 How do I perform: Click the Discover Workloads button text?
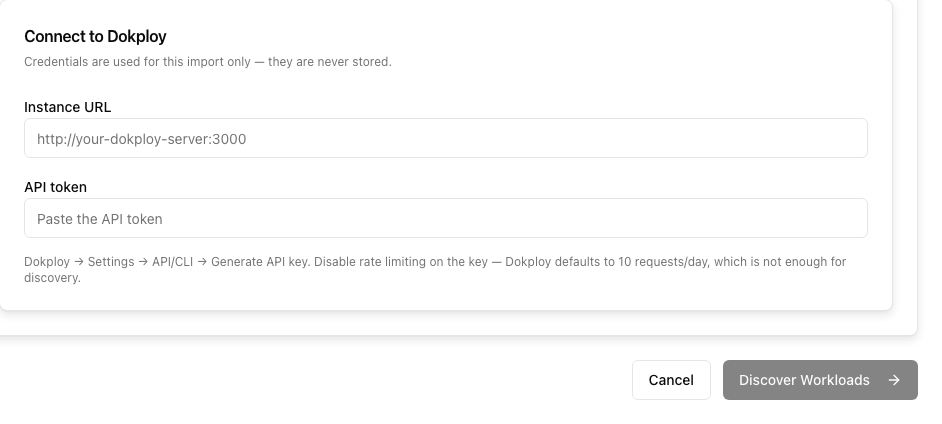tap(804, 380)
